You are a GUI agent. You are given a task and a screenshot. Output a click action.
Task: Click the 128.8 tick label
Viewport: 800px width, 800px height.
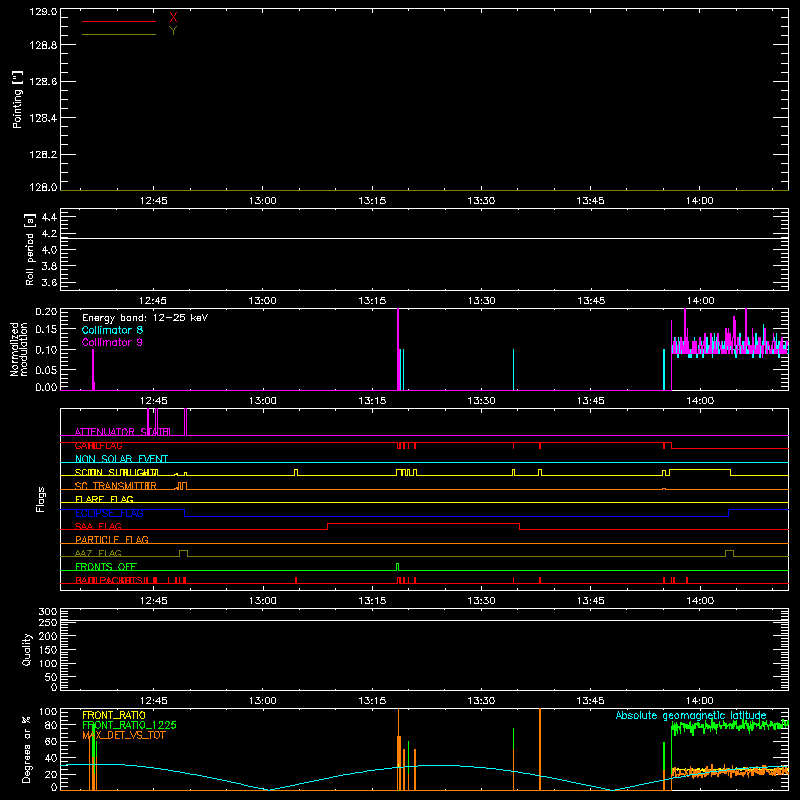tap(43, 45)
